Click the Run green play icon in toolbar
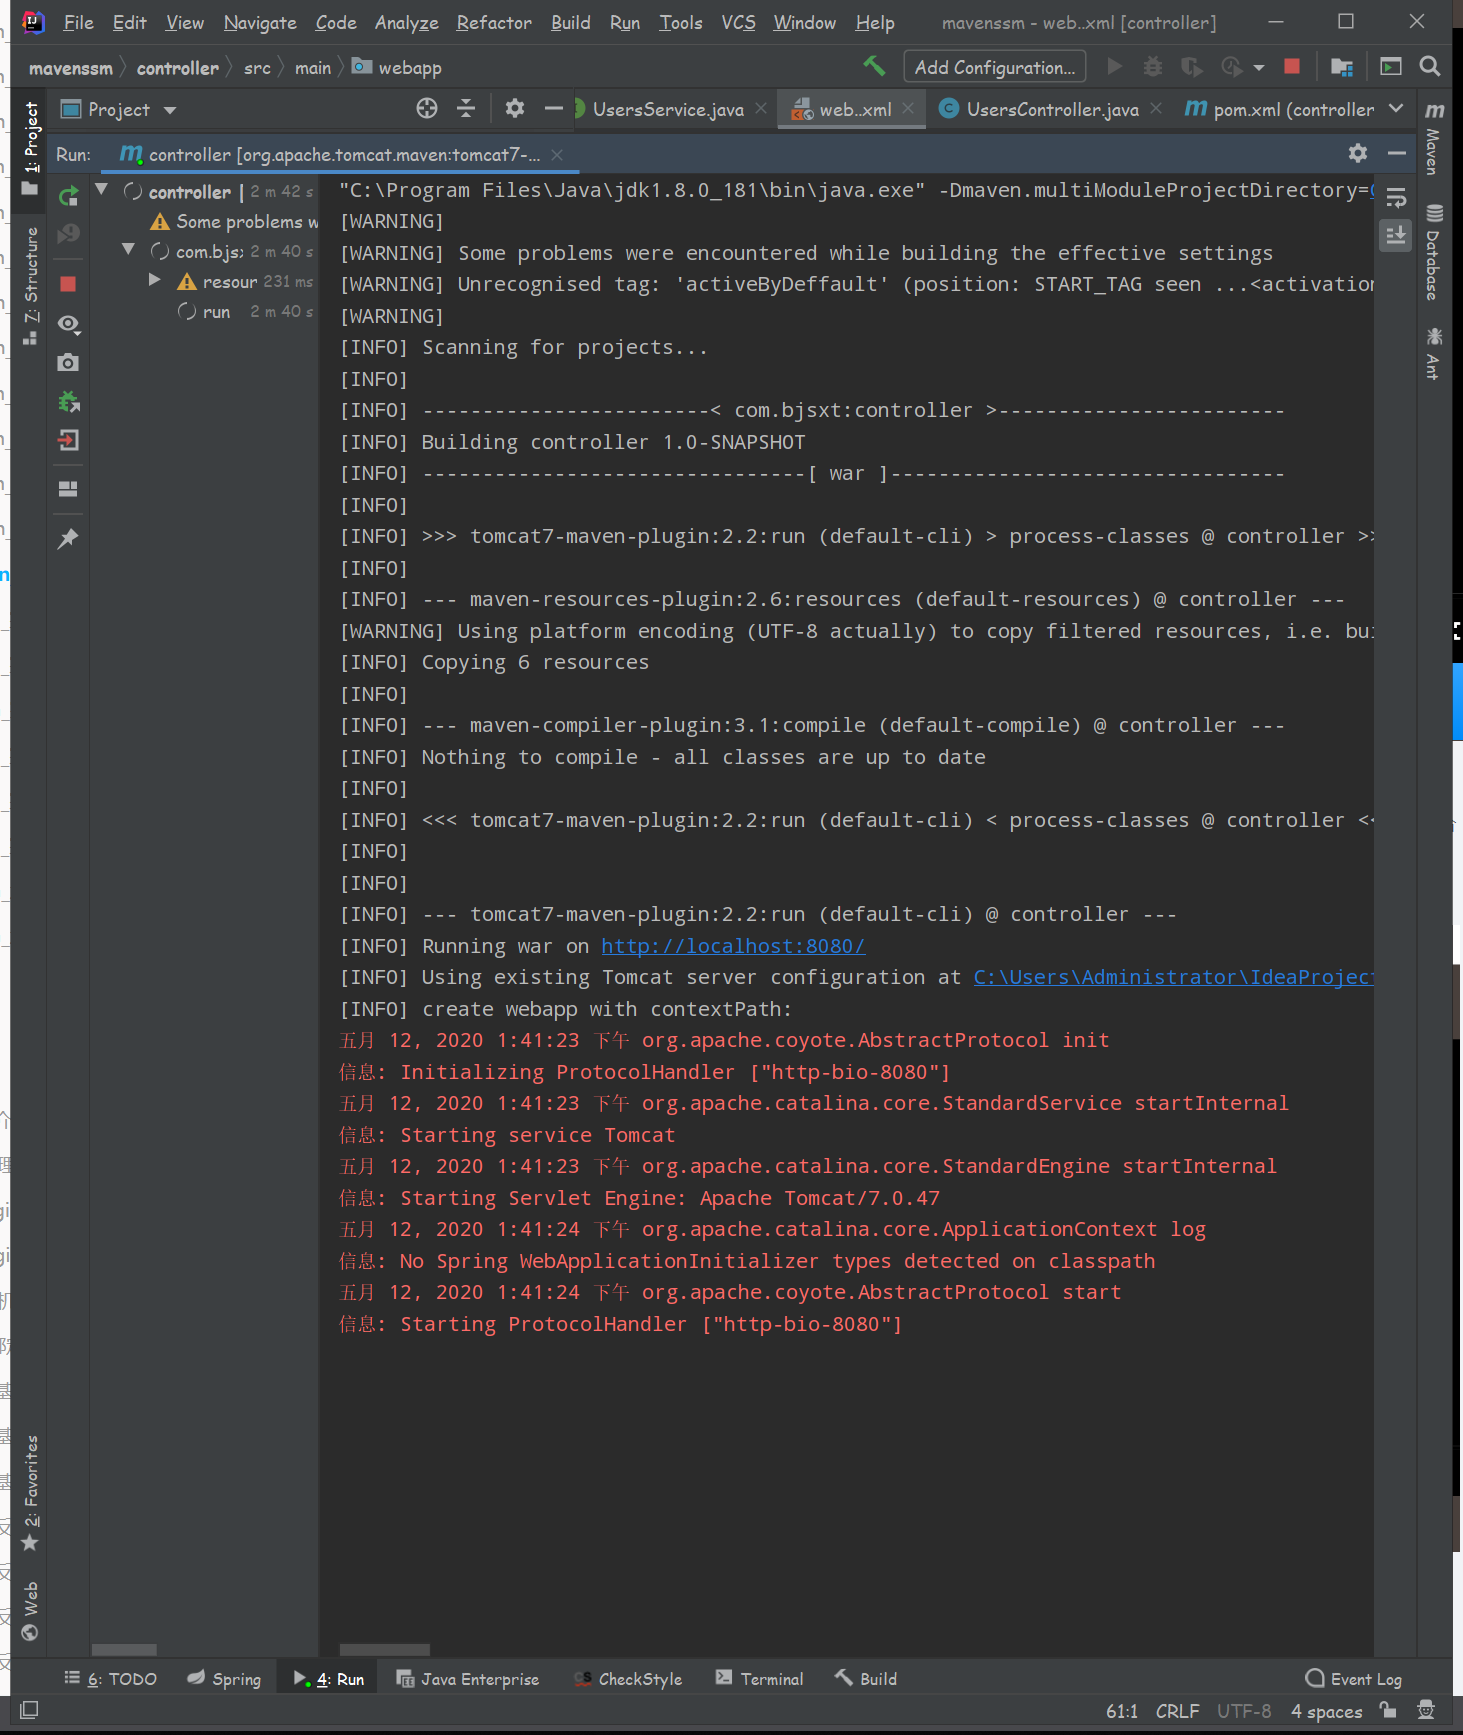Viewport: 1463px width, 1735px height. [x=1114, y=67]
